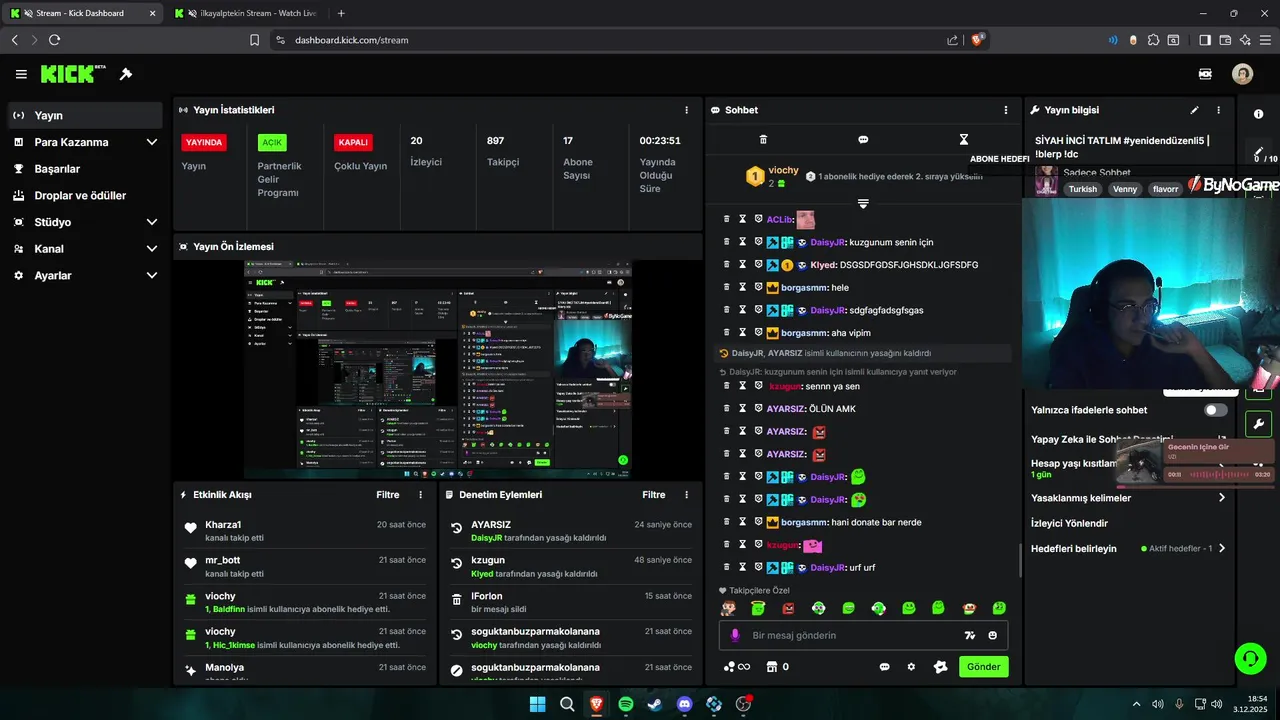Click the shield icon on the 'ÖLÜN AMK' message

point(758,408)
